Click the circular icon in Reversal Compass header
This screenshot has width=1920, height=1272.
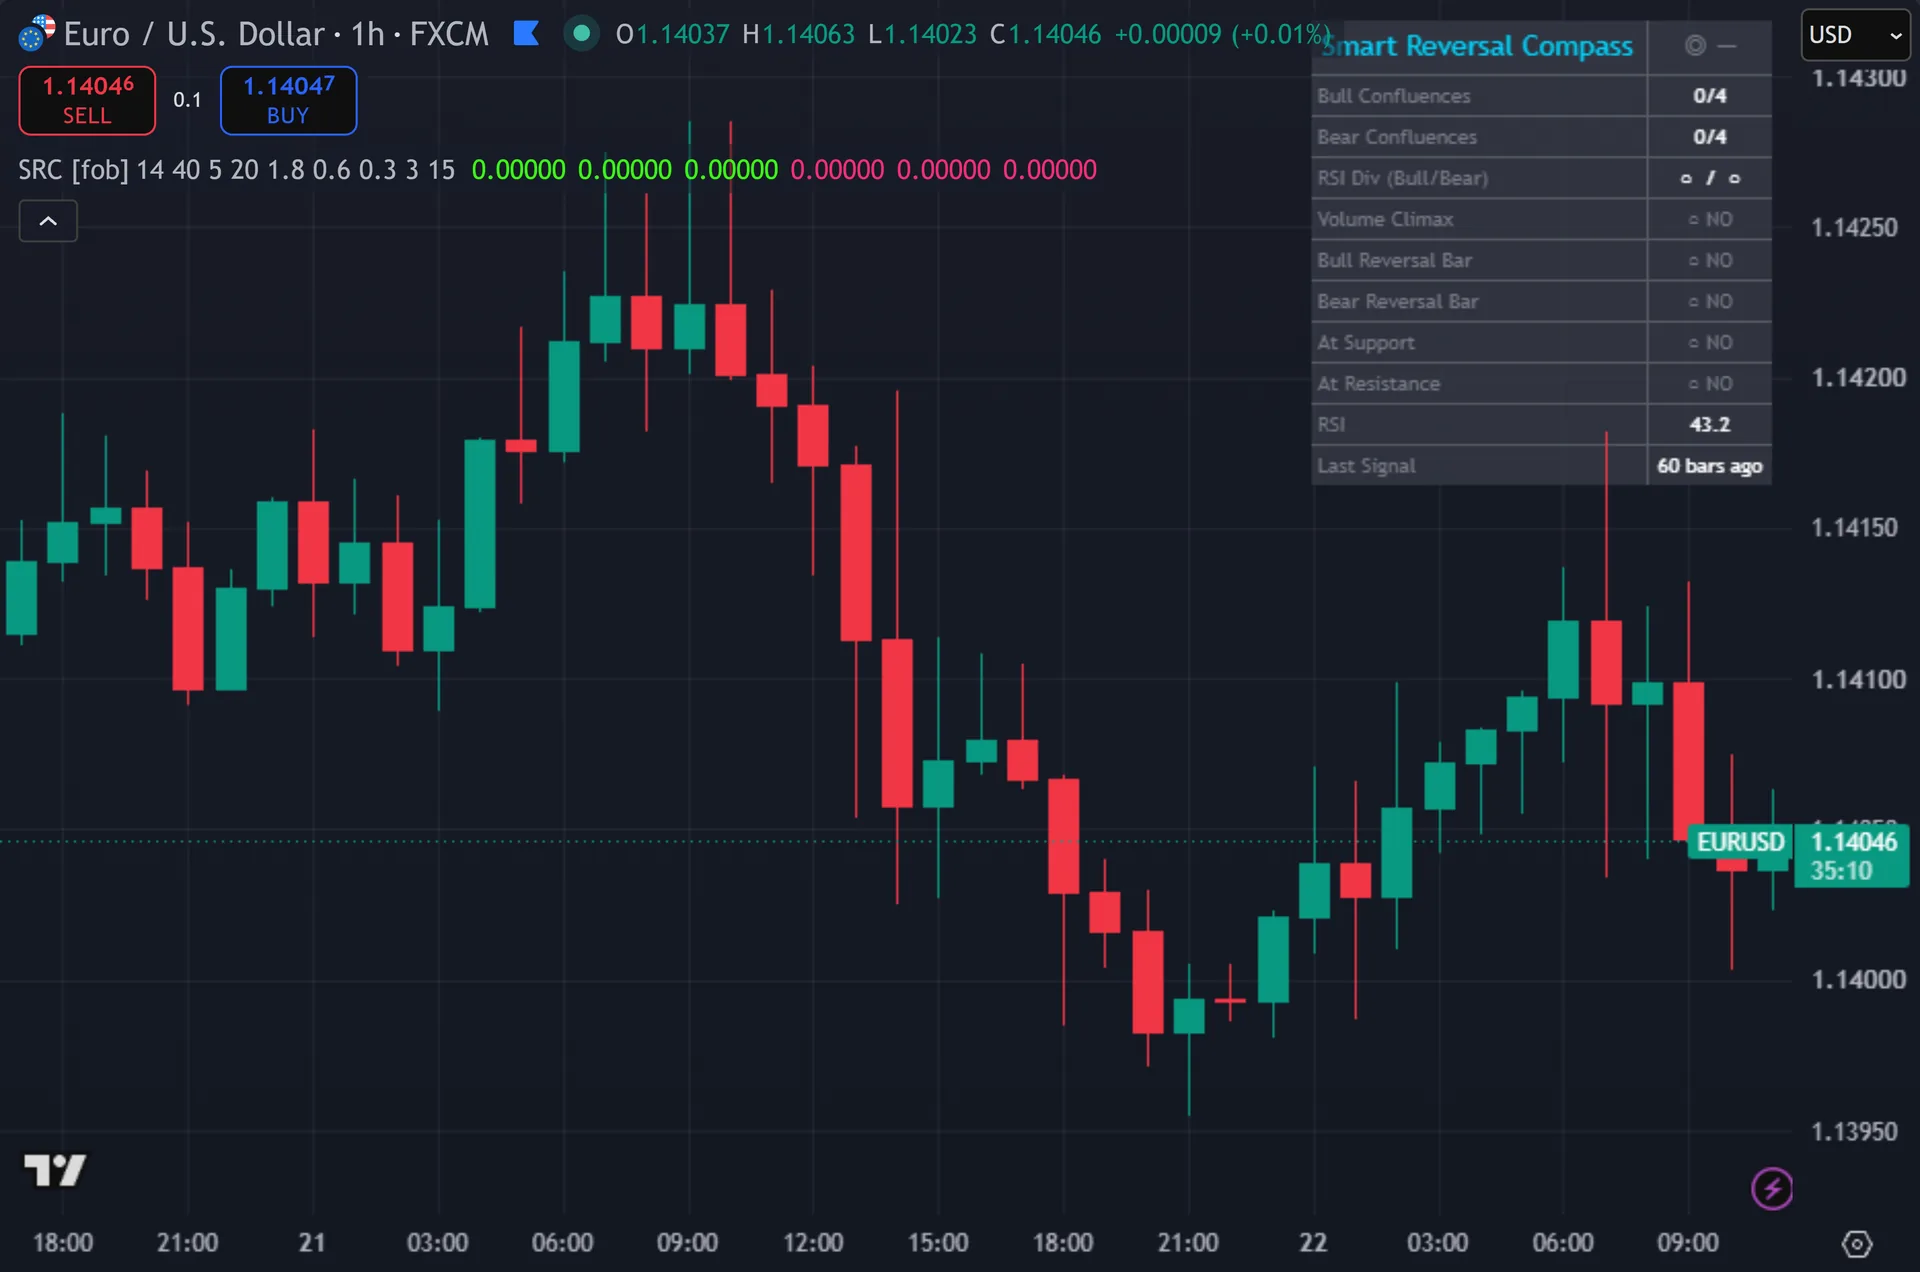tap(1694, 45)
